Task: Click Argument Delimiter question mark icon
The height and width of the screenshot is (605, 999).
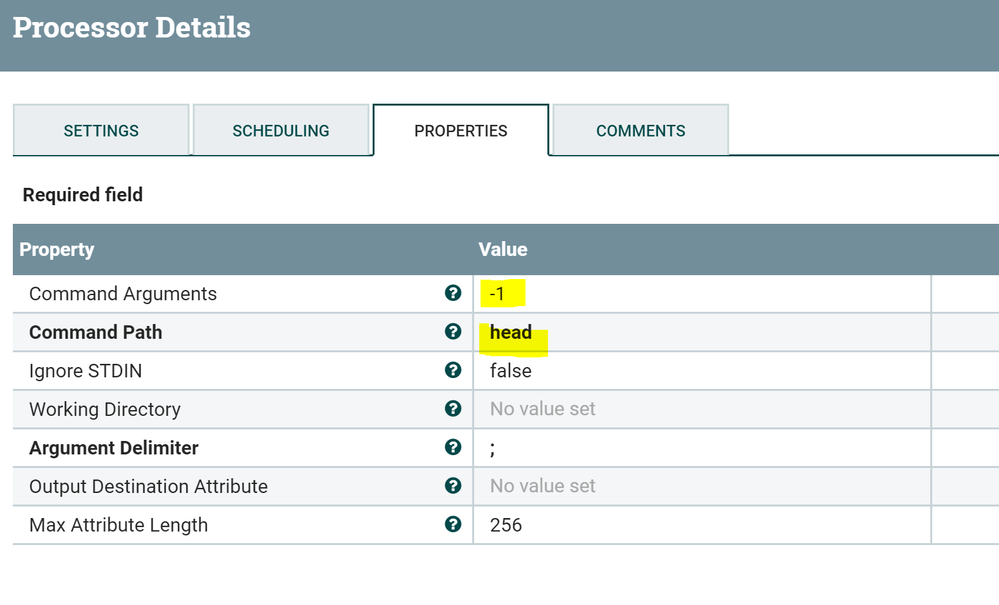Action: 453,447
